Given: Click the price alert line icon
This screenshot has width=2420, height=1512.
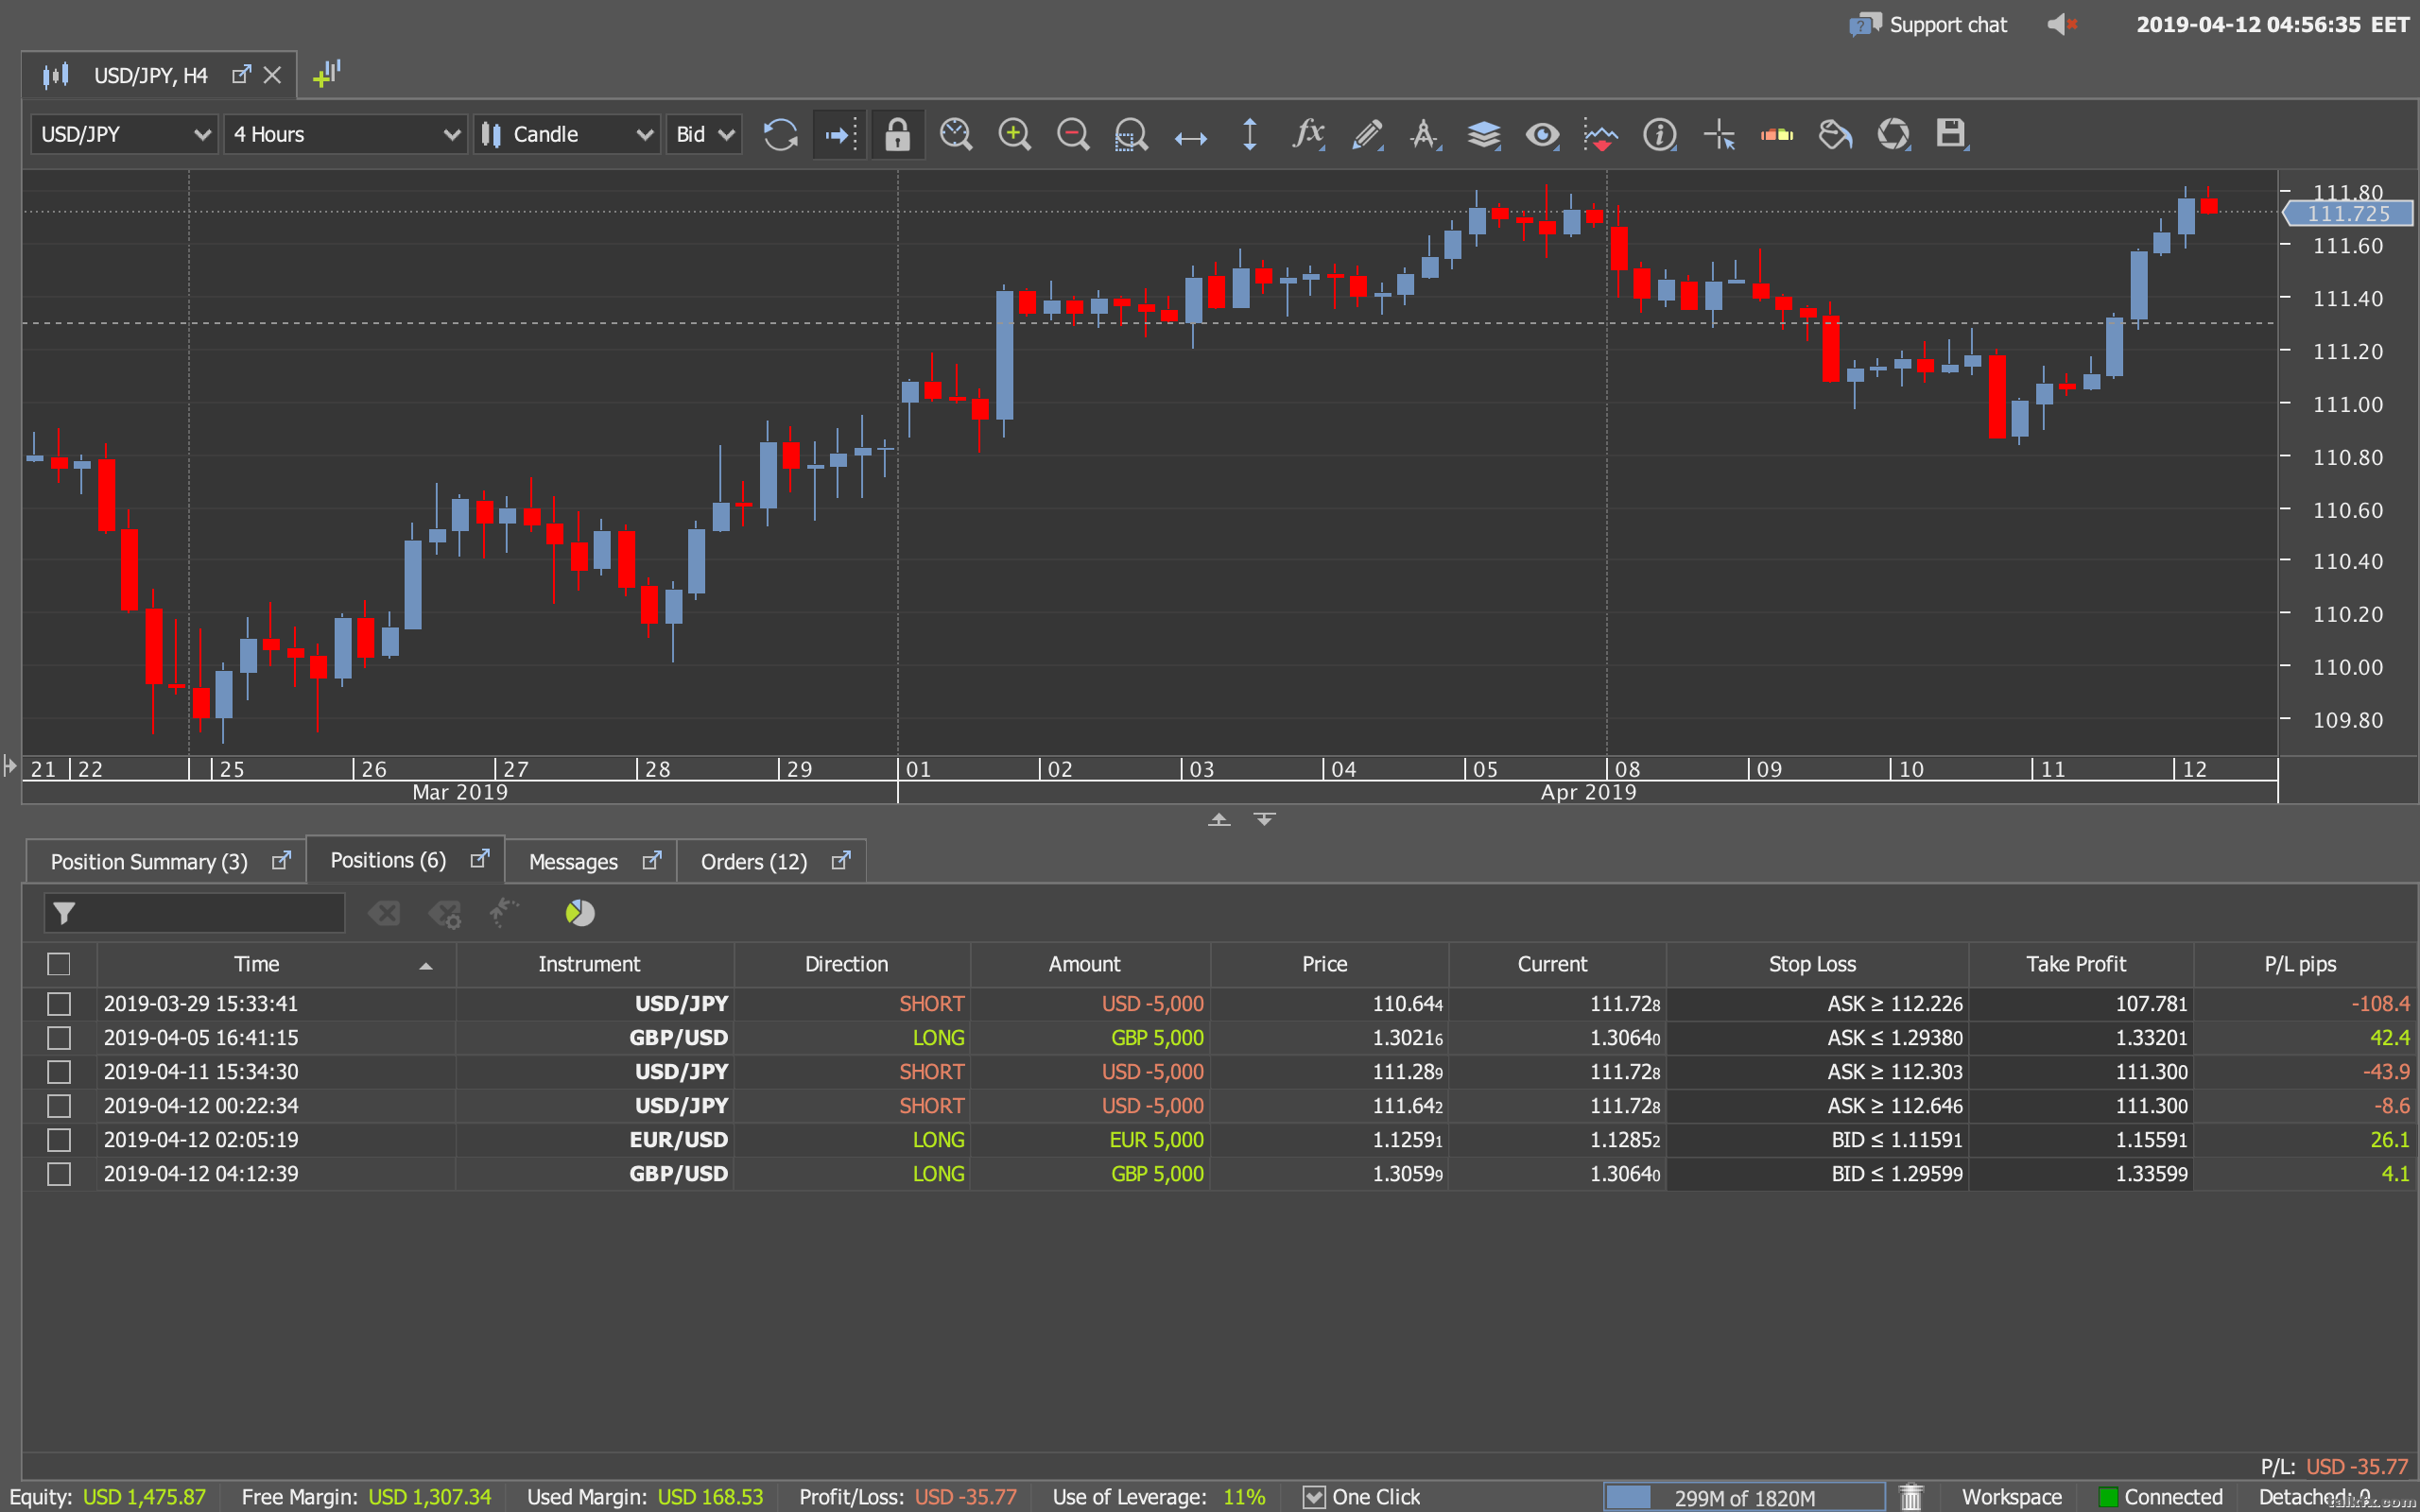Looking at the screenshot, I should pyautogui.click(x=1601, y=134).
